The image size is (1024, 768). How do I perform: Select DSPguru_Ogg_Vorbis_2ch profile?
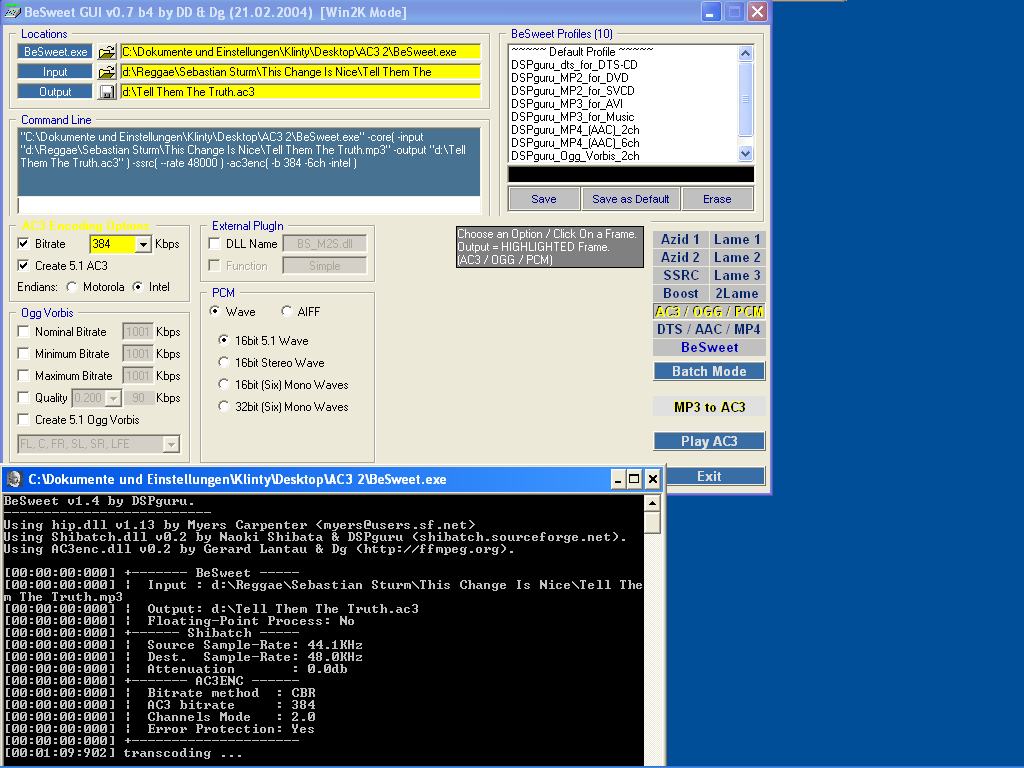[575, 156]
